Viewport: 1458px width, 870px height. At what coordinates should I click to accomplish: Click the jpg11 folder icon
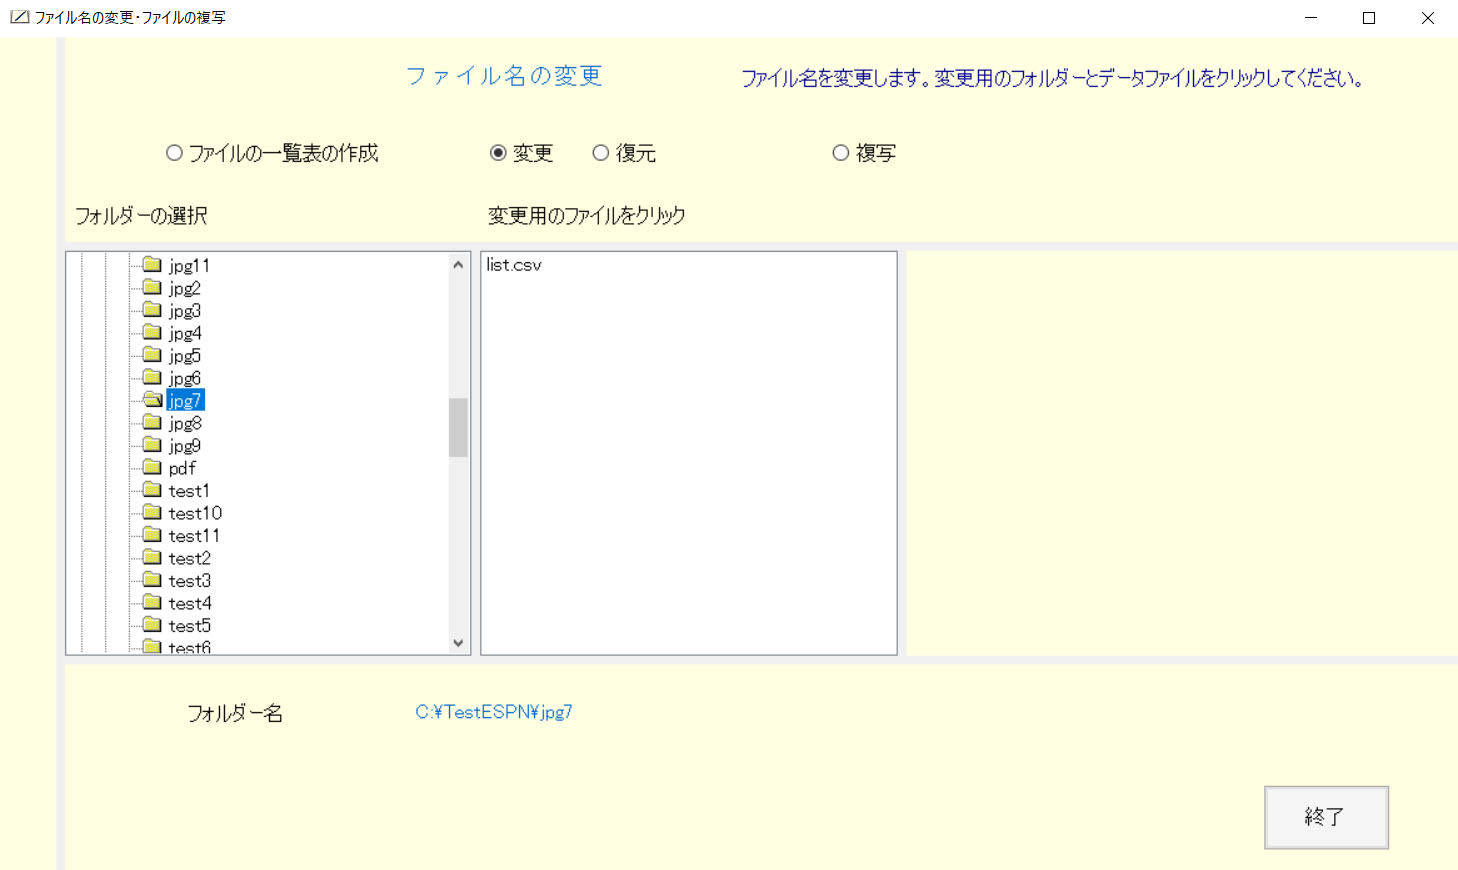pyautogui.click(x=152, y=265)
